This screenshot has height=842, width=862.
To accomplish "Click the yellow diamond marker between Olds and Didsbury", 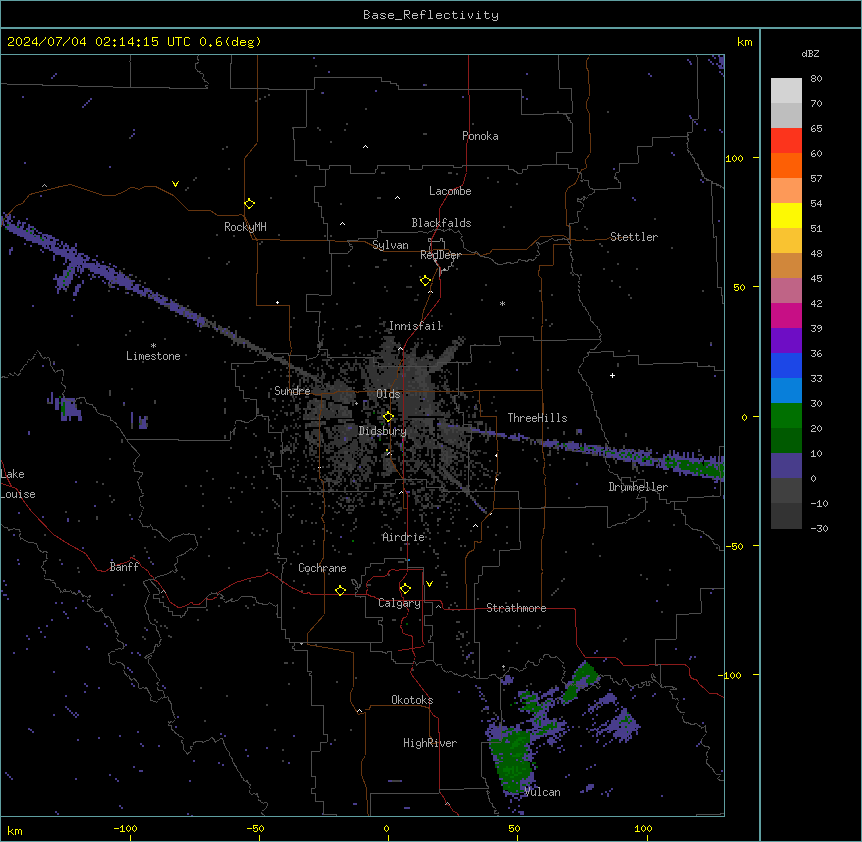I will pos(388,417).
